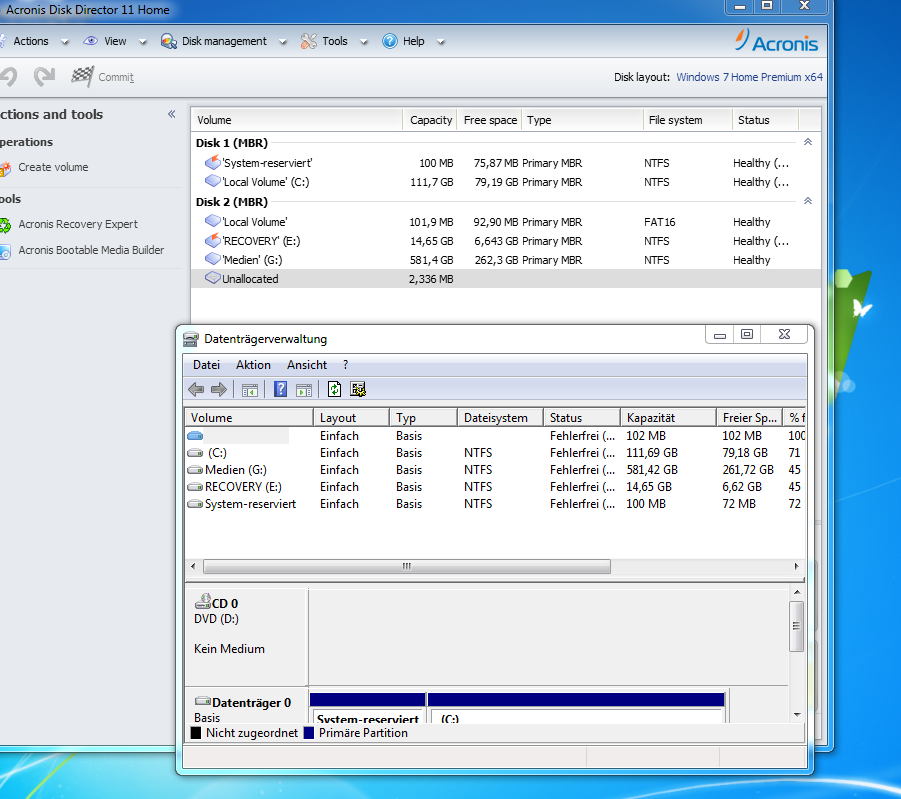
Task: Click the vertical scrollbar down arrow in disk pane
Action: (x=796, y=715)
